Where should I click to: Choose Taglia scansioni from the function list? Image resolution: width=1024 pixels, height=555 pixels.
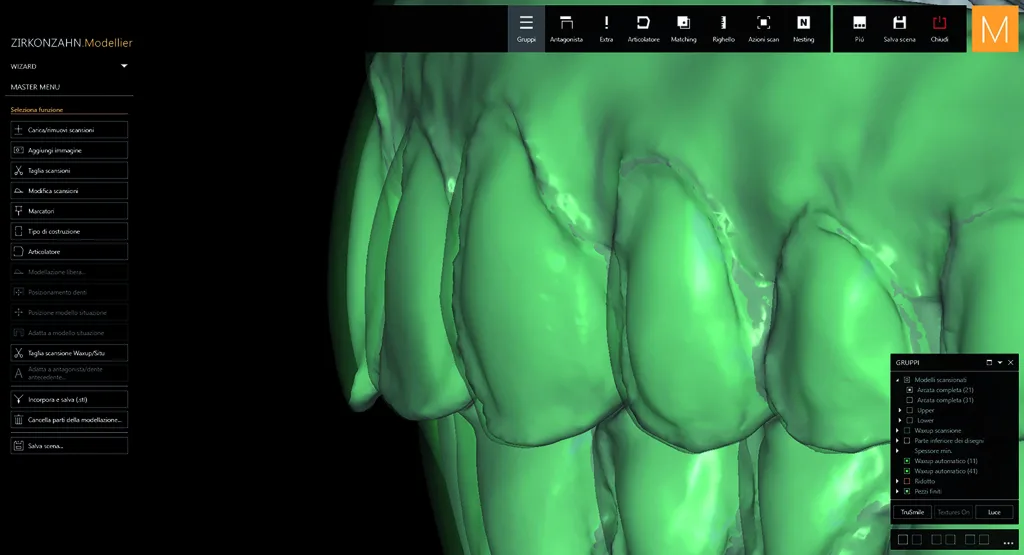[69, 170]
